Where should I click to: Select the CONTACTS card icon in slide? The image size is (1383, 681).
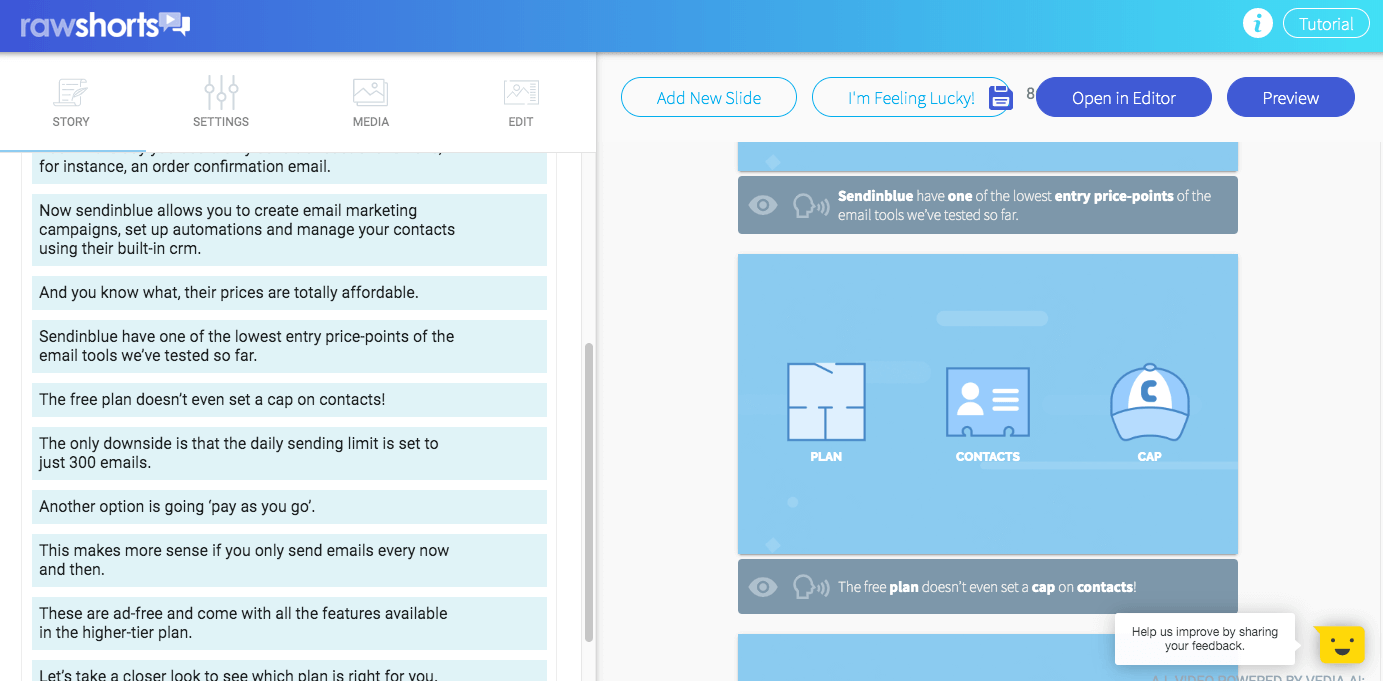click(988, 402)
